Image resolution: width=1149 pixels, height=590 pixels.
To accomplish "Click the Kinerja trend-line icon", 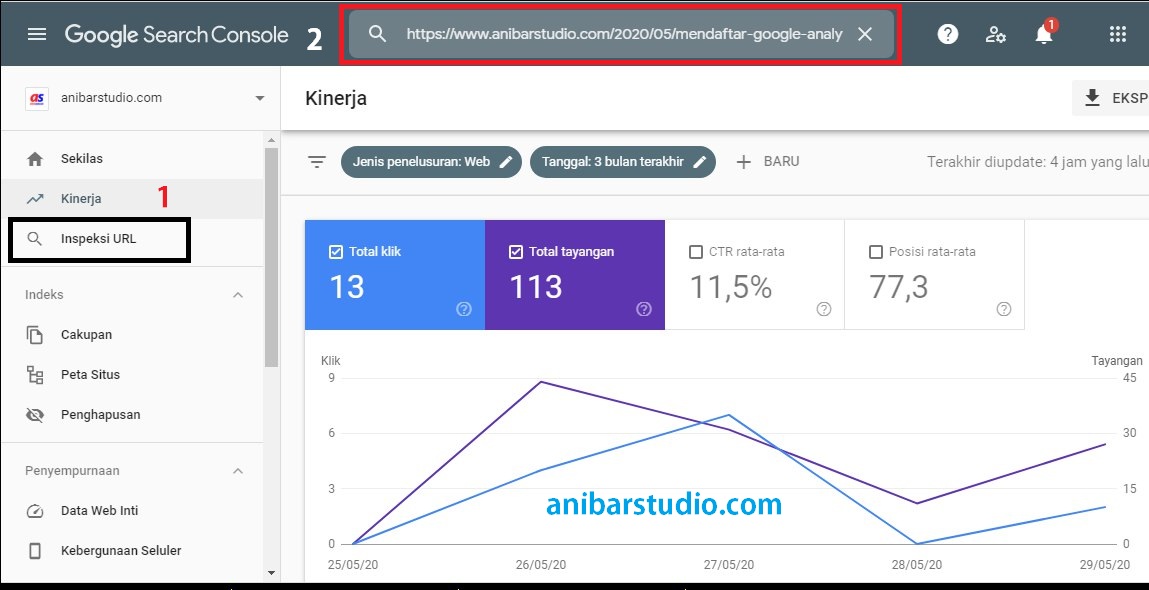I will (x=34, y=199).
